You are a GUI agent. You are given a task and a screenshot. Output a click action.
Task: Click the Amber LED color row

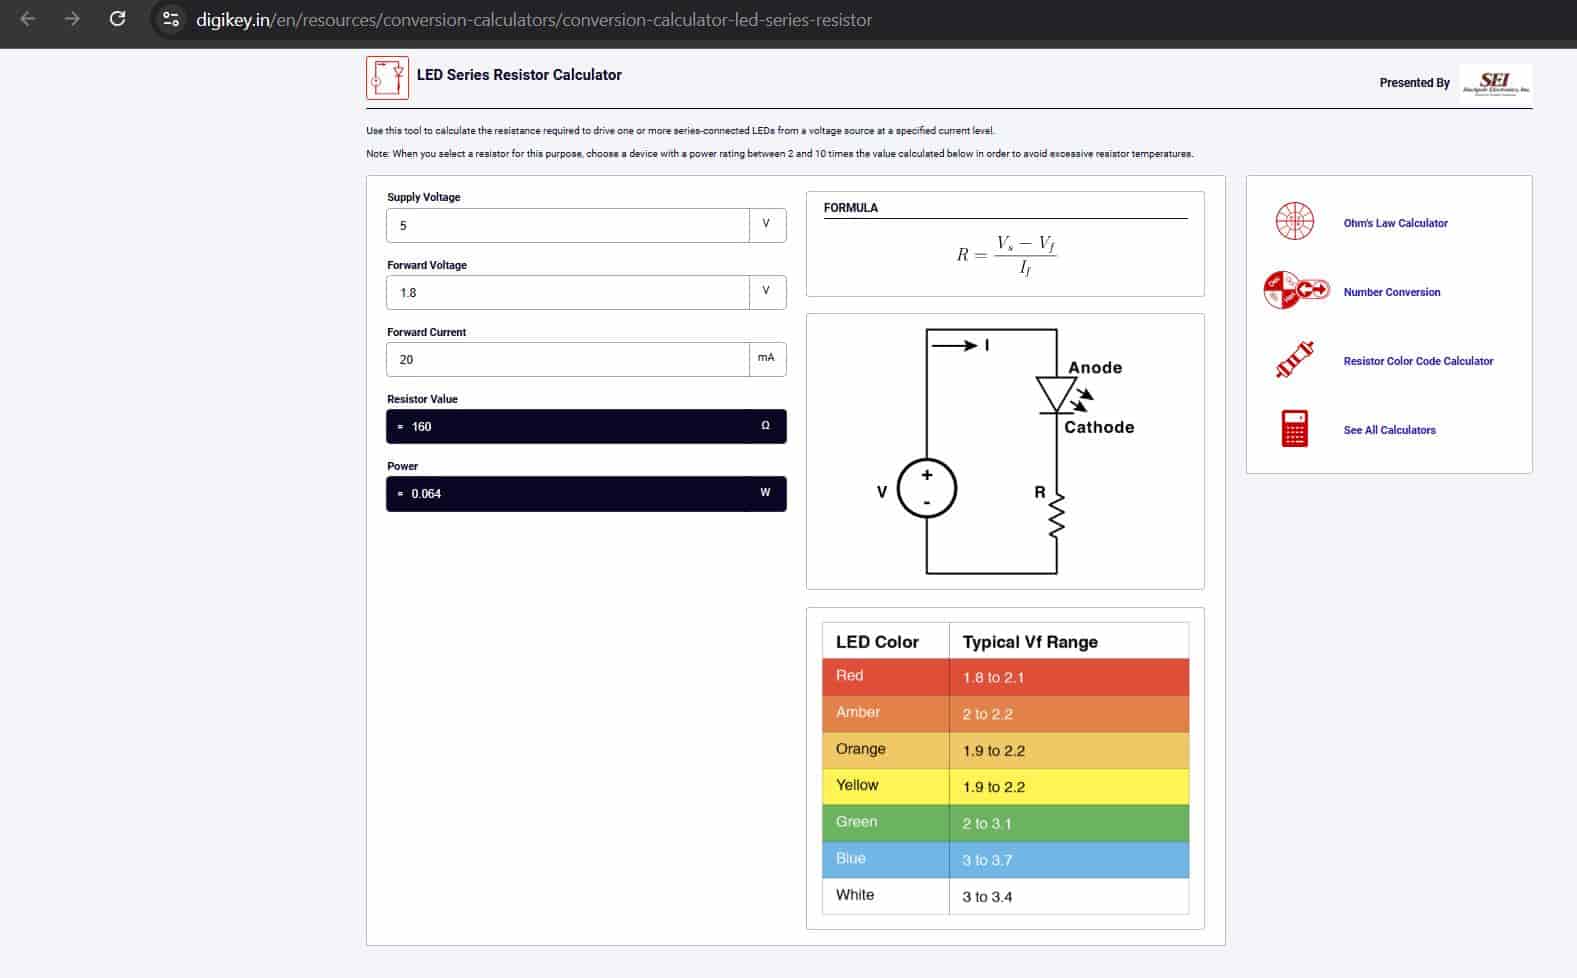coord(1005,714)
